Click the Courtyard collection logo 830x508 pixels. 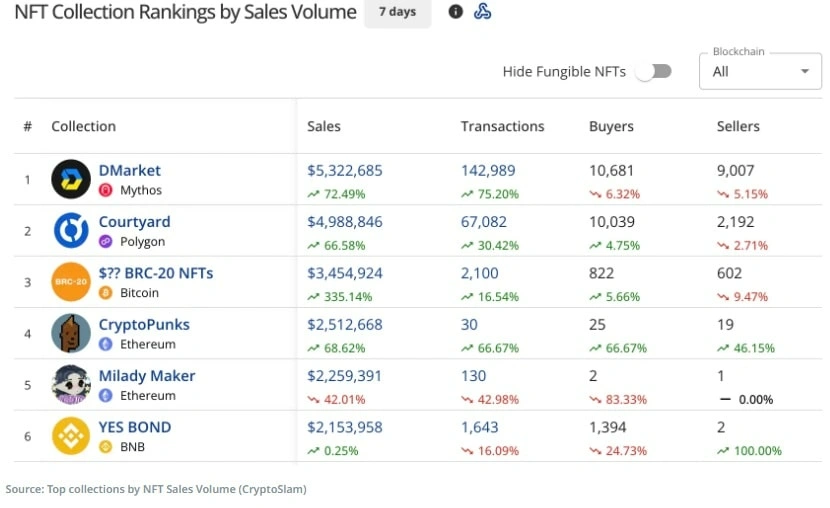pos(71,231)
